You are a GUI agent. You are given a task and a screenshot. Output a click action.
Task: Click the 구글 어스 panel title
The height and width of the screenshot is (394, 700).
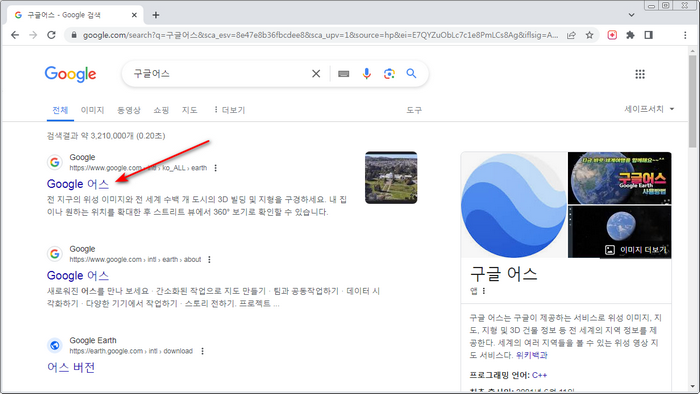504,274
